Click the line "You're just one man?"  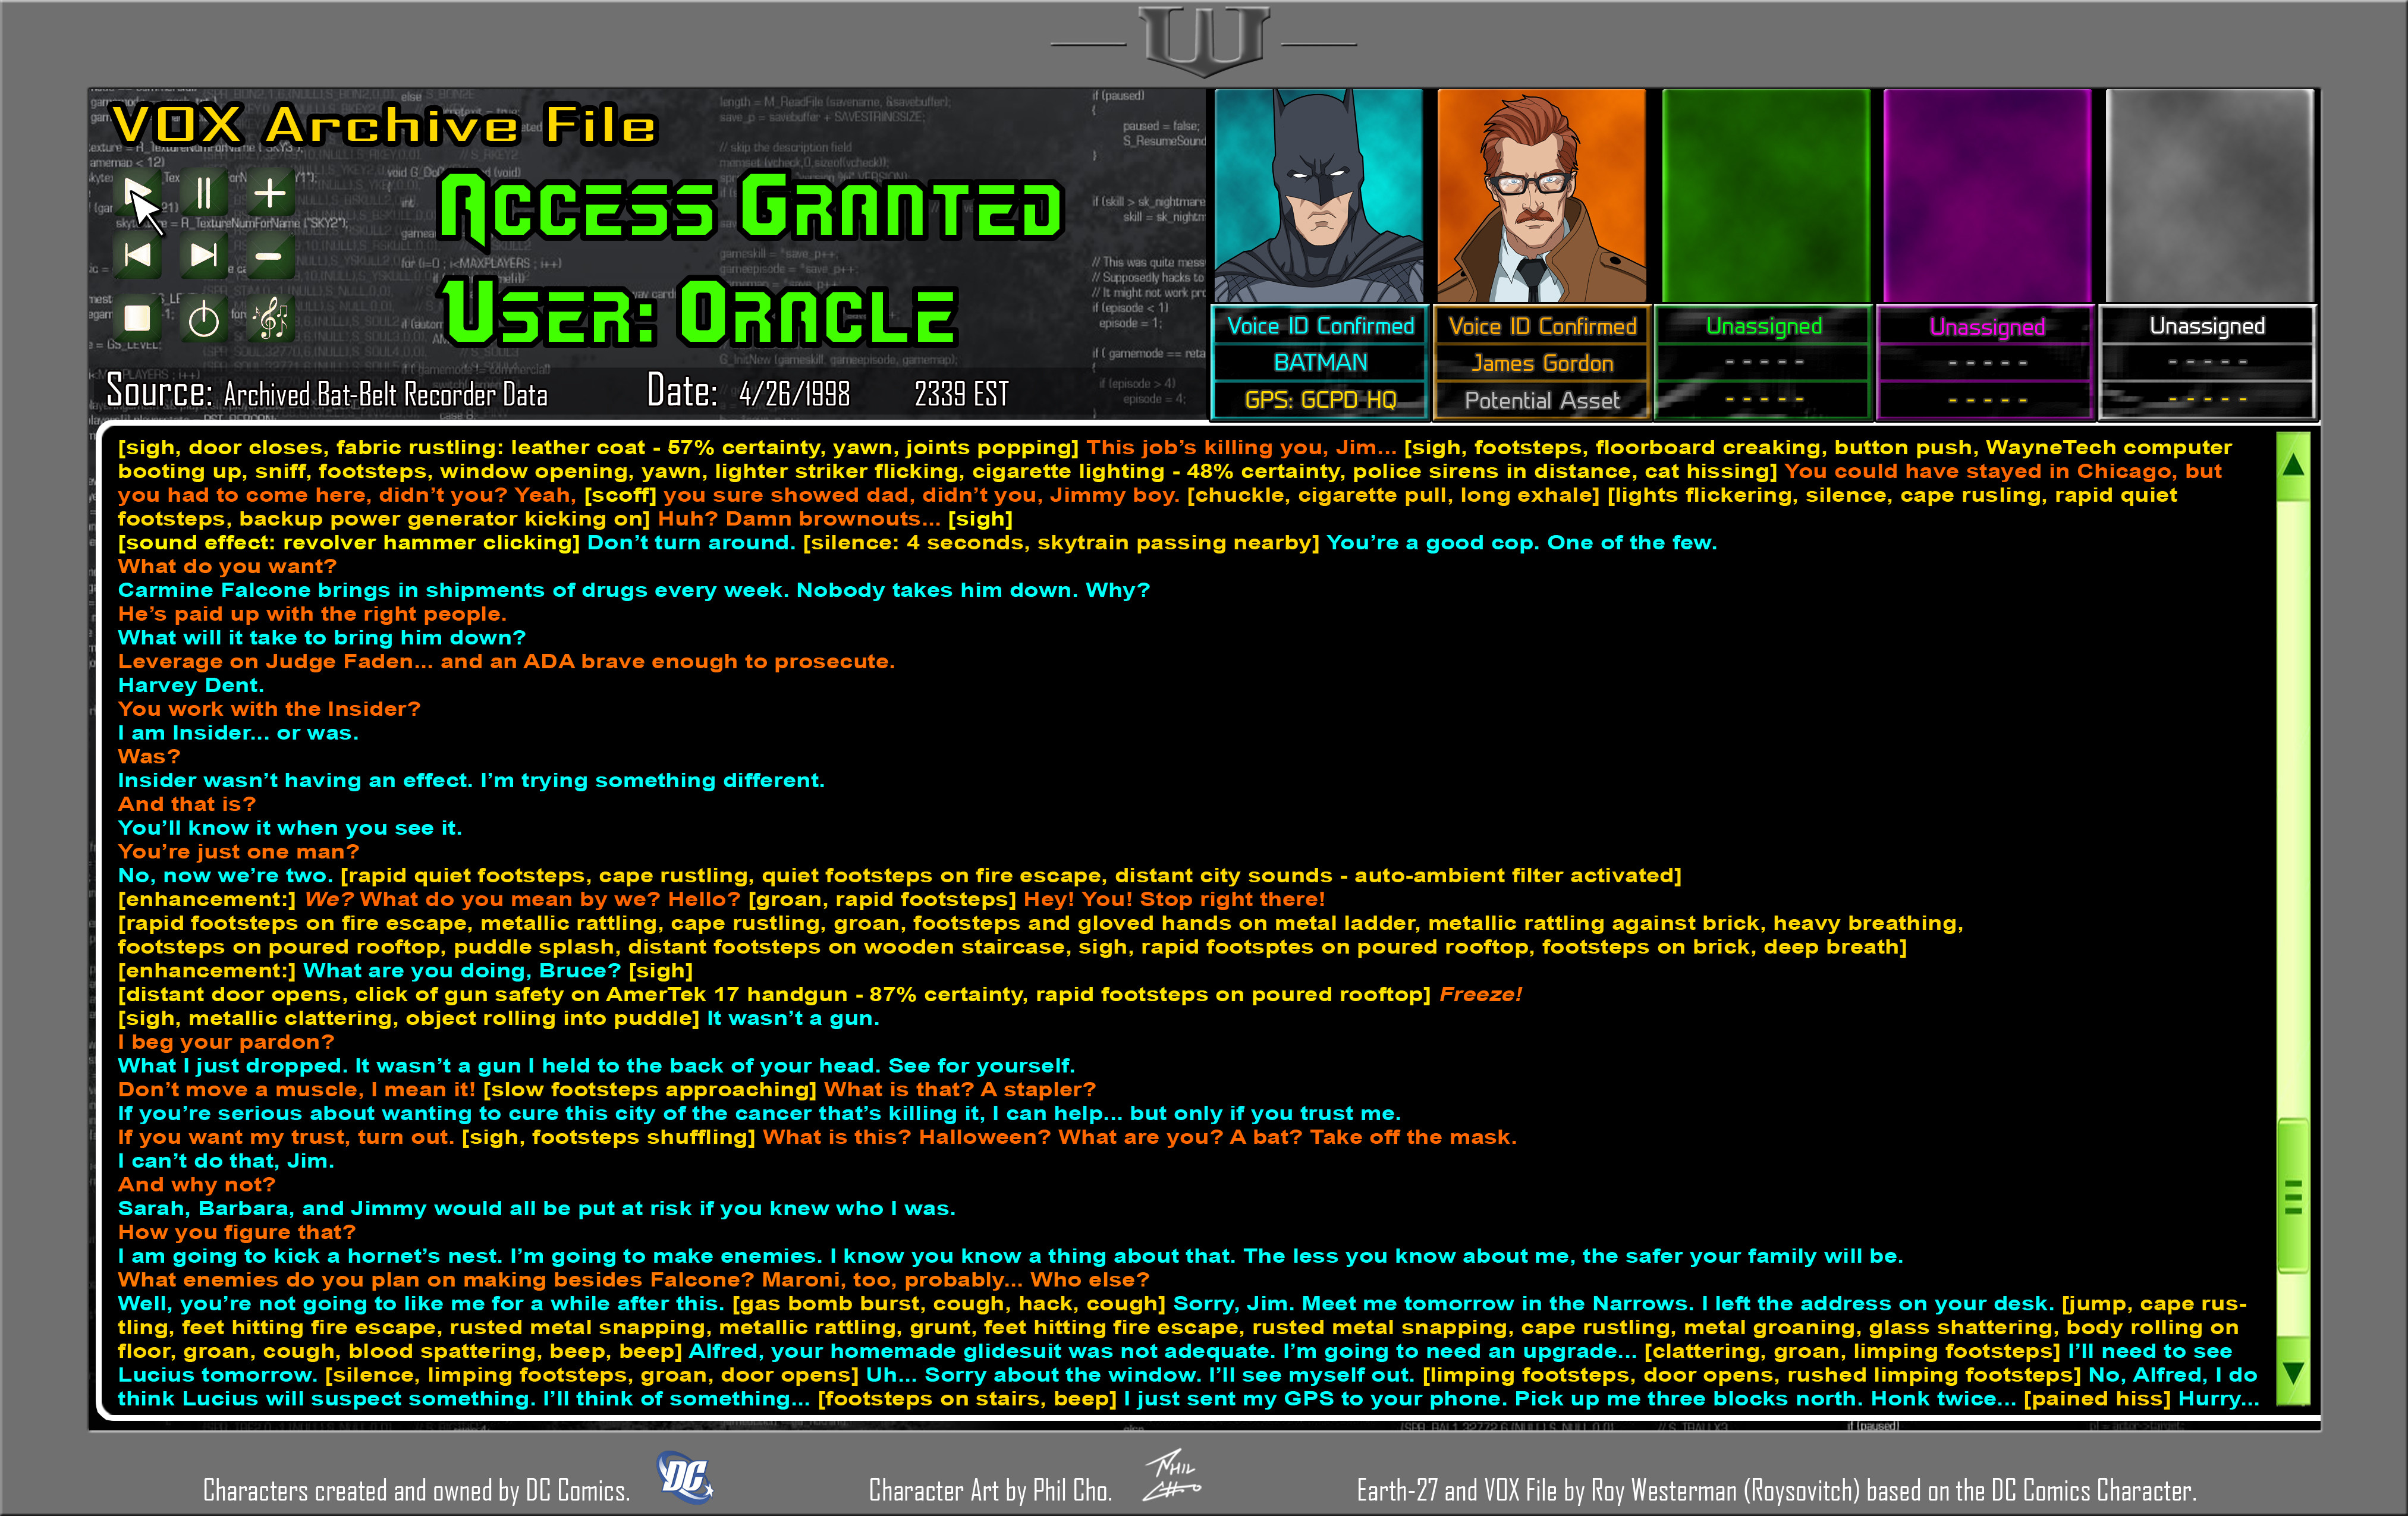click(238, 851)
